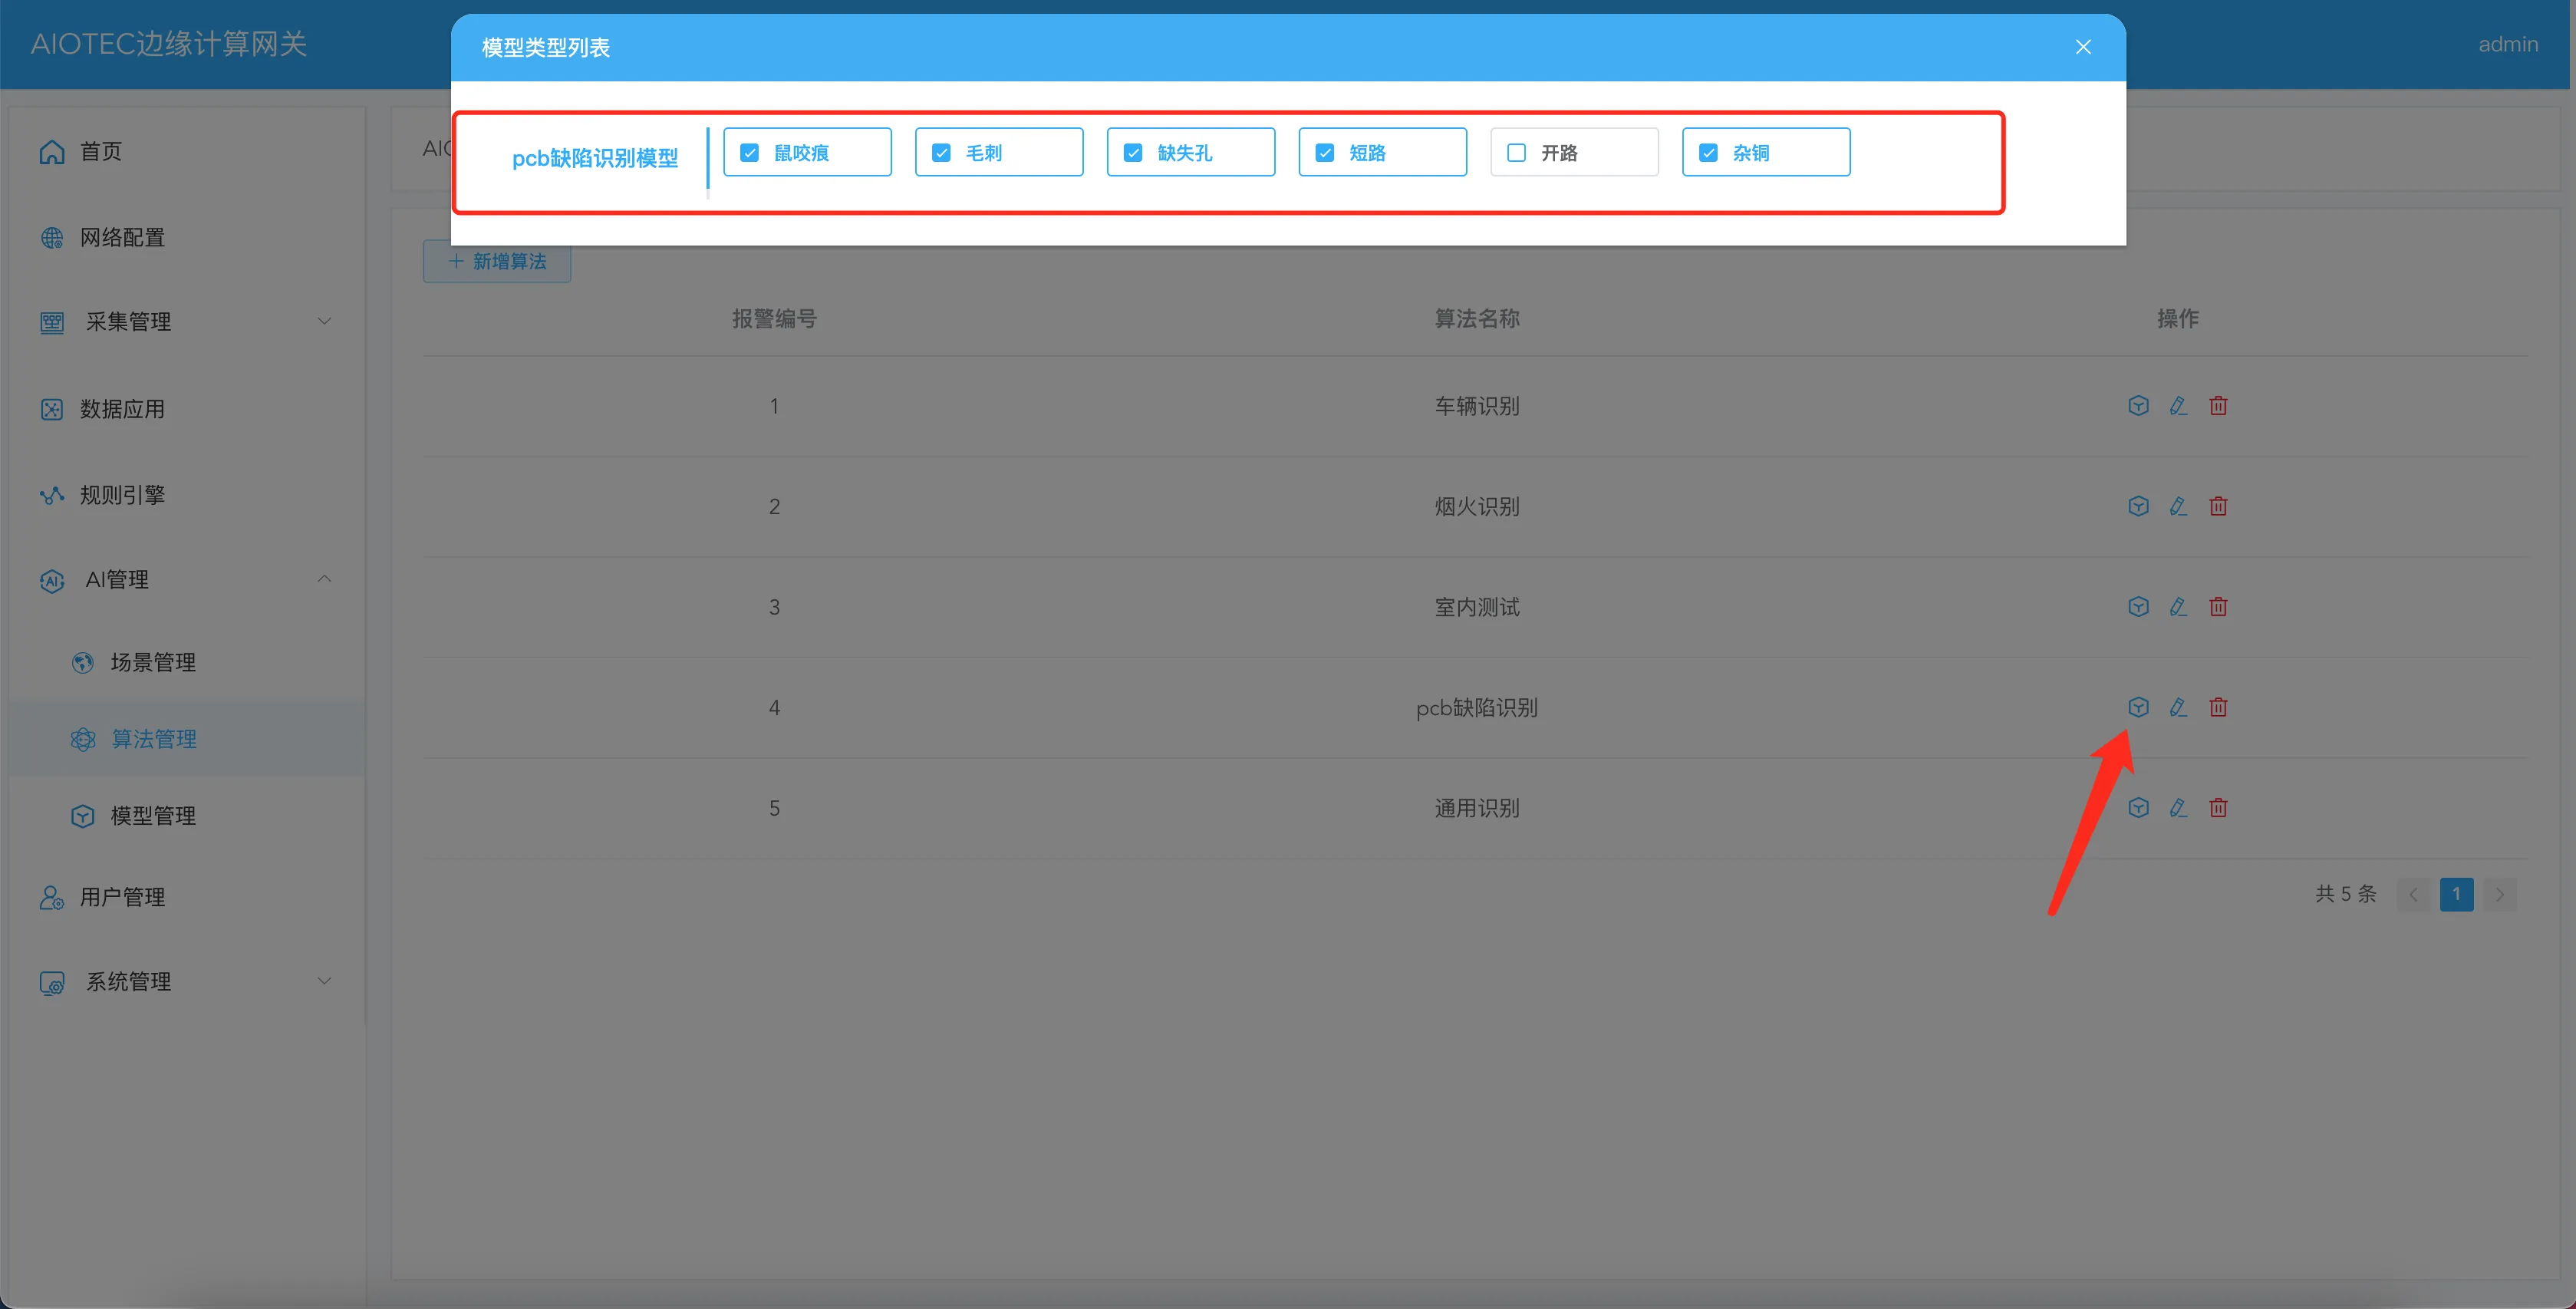Open model cube icon for 通用识别 row
The image size is (2576, 1309).
[x=2138, y=808]
